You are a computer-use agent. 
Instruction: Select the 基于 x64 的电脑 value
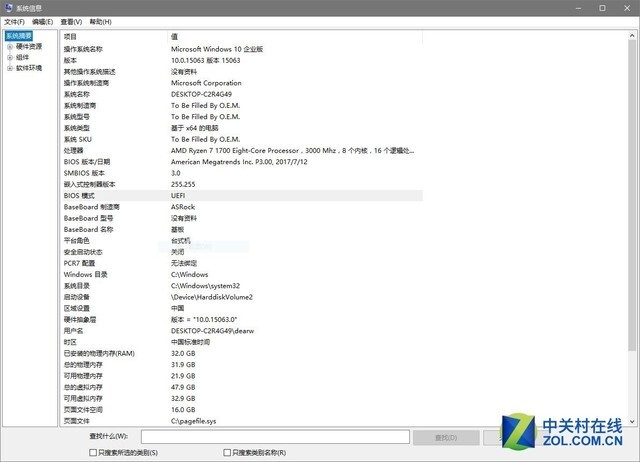(194, 128)
